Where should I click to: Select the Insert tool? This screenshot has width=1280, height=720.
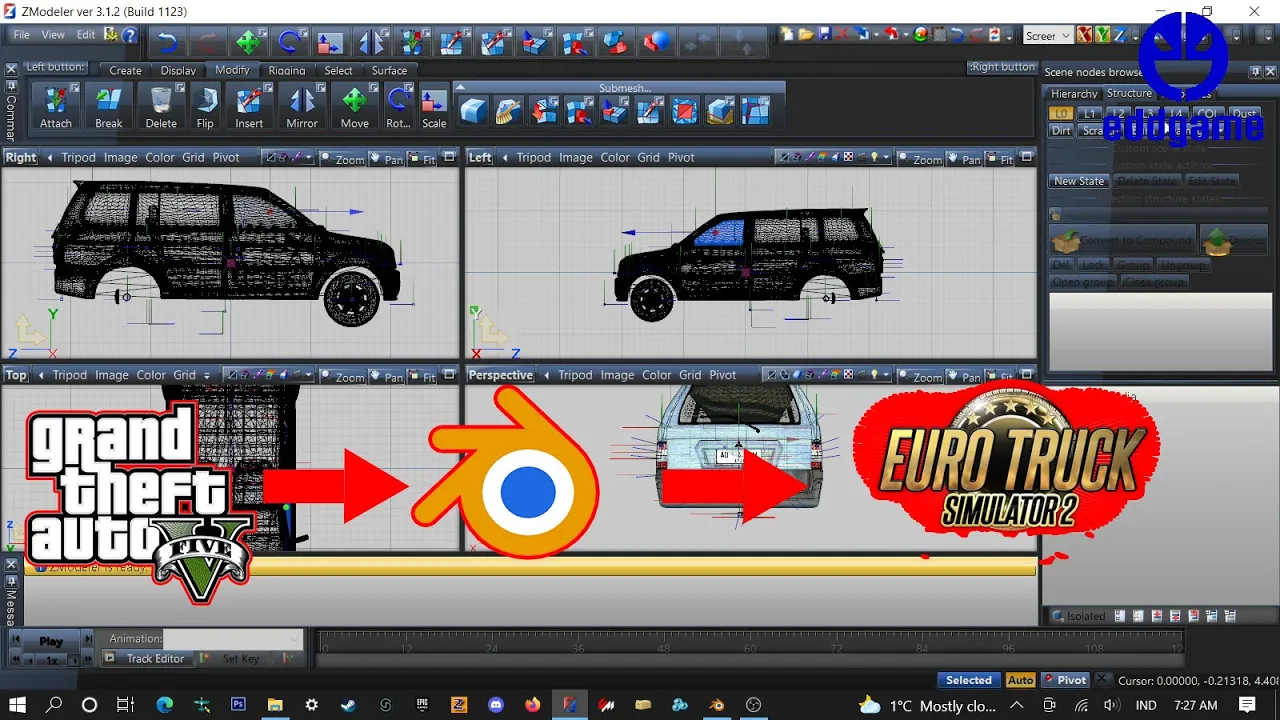click(x=249, y=107)
